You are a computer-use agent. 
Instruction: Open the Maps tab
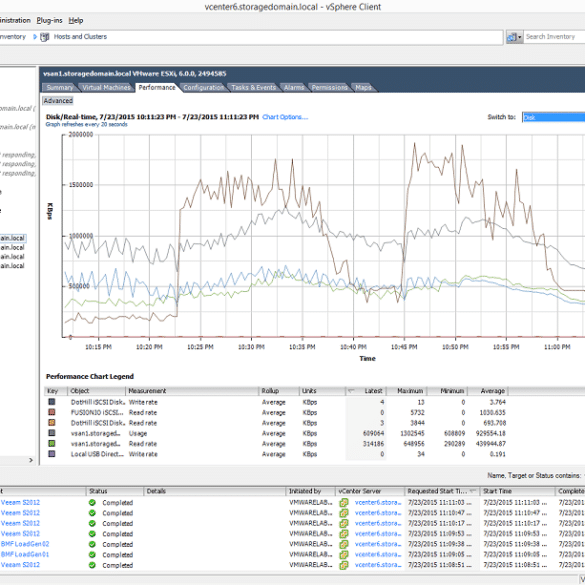point(363,88)
